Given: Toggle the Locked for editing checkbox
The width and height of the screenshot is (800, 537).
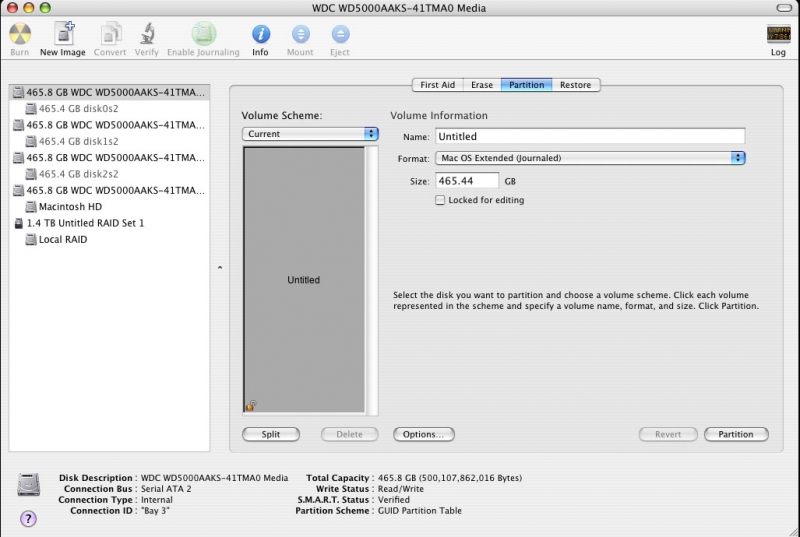Looking at the screenshot, I should click(440, 200).
